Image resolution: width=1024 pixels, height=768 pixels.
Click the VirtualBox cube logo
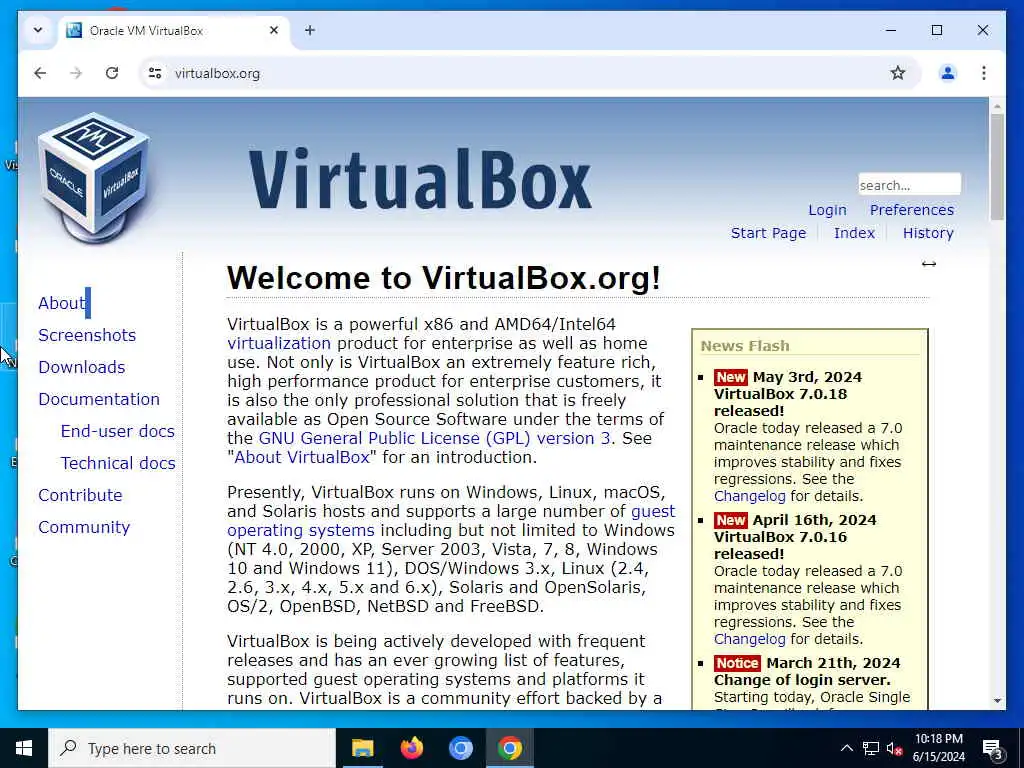pyautogui.click(x=95, y=176)
